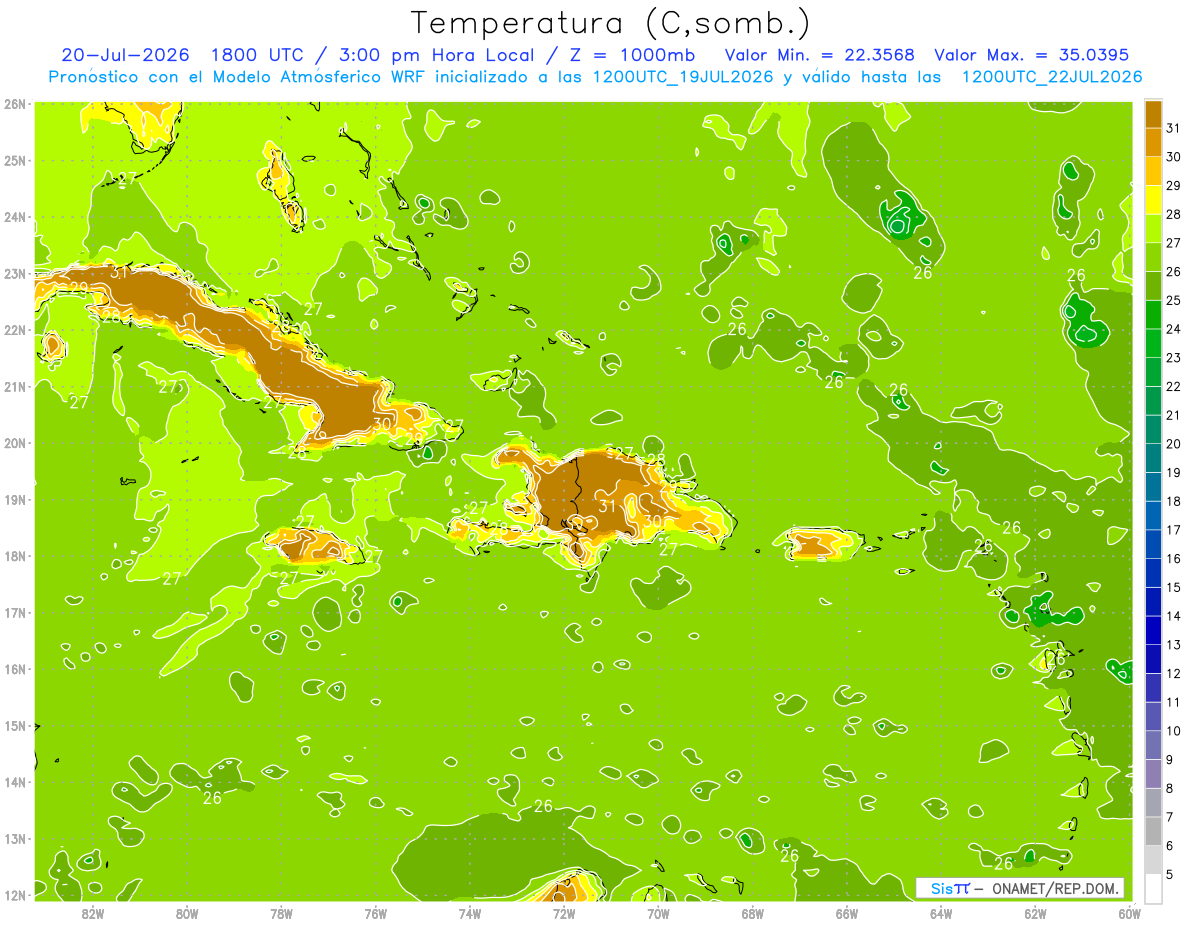Click the 18N latitude axis label

[x=14, y=555]
